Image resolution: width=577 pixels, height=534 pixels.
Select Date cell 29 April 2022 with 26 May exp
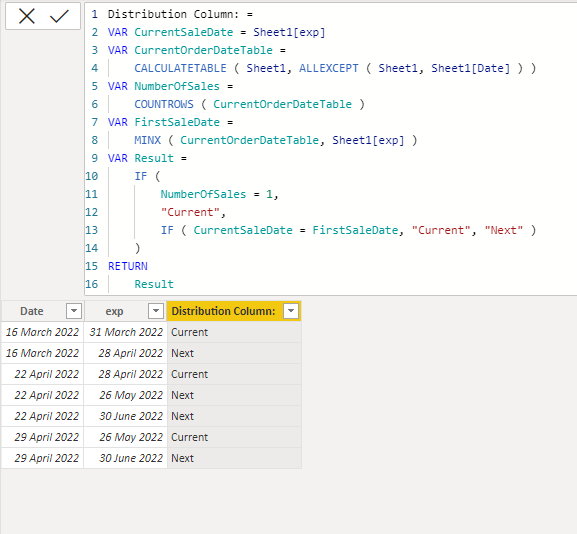(43, 437)
